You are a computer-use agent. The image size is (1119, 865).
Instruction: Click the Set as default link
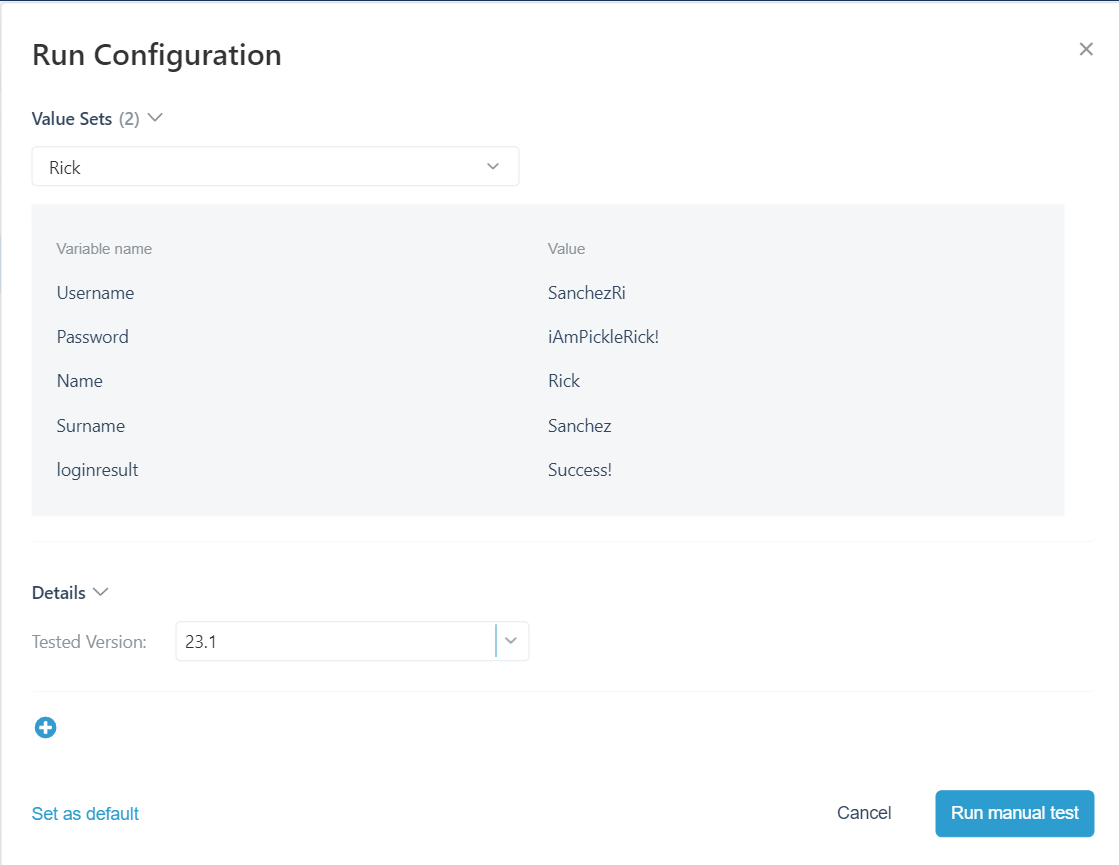pyautogui.click(x=85, y=814)
